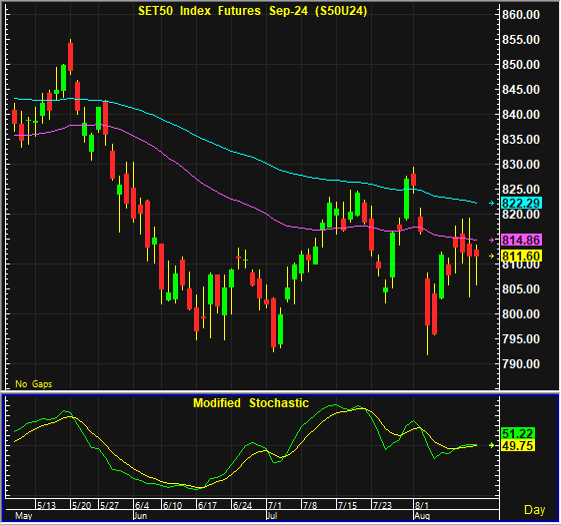Click the yellow arrow marker beside 811.60
Viewport: 561px width, 525px height.
tap(492, 256)
